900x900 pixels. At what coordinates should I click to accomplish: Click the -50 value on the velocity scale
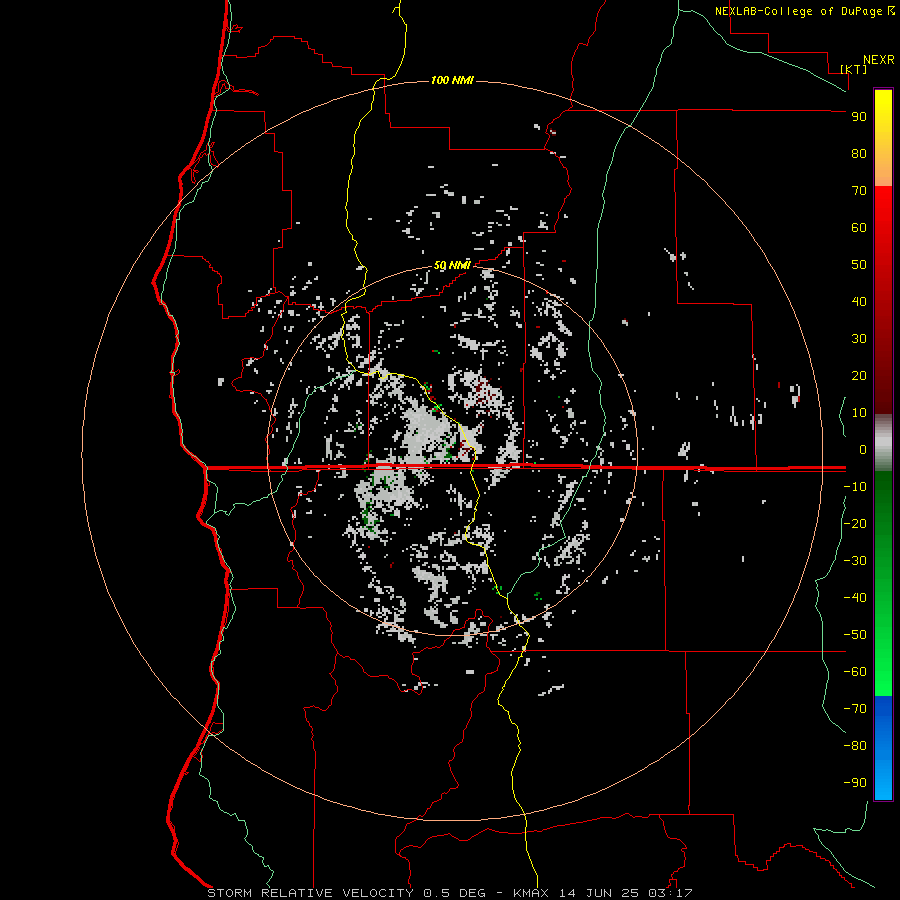click(855, 635)
